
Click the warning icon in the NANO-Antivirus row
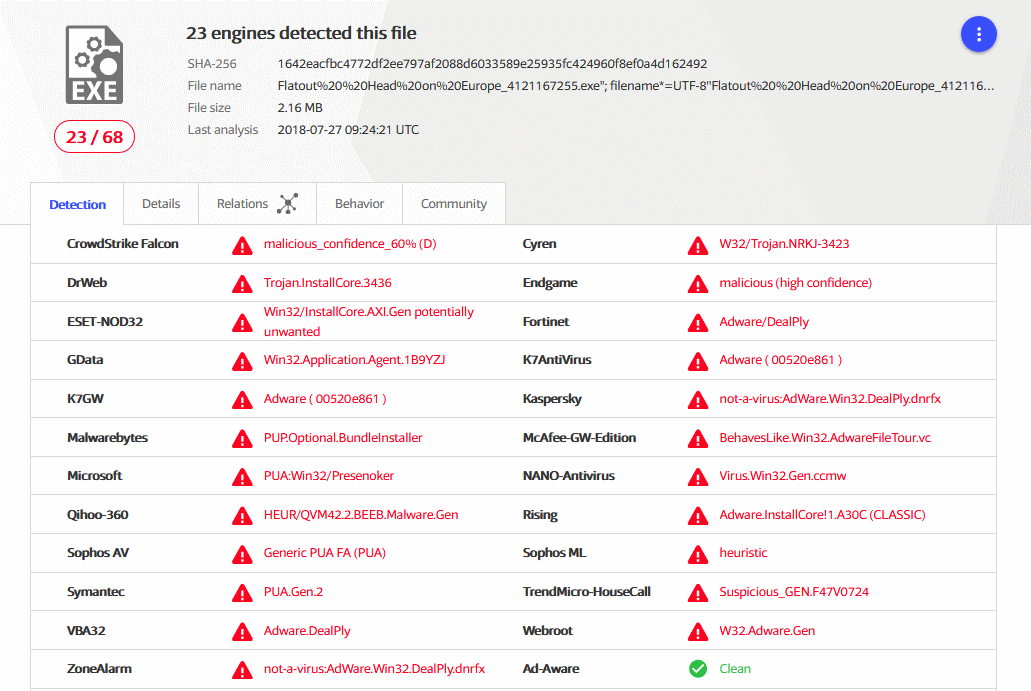tap(698, 477)
